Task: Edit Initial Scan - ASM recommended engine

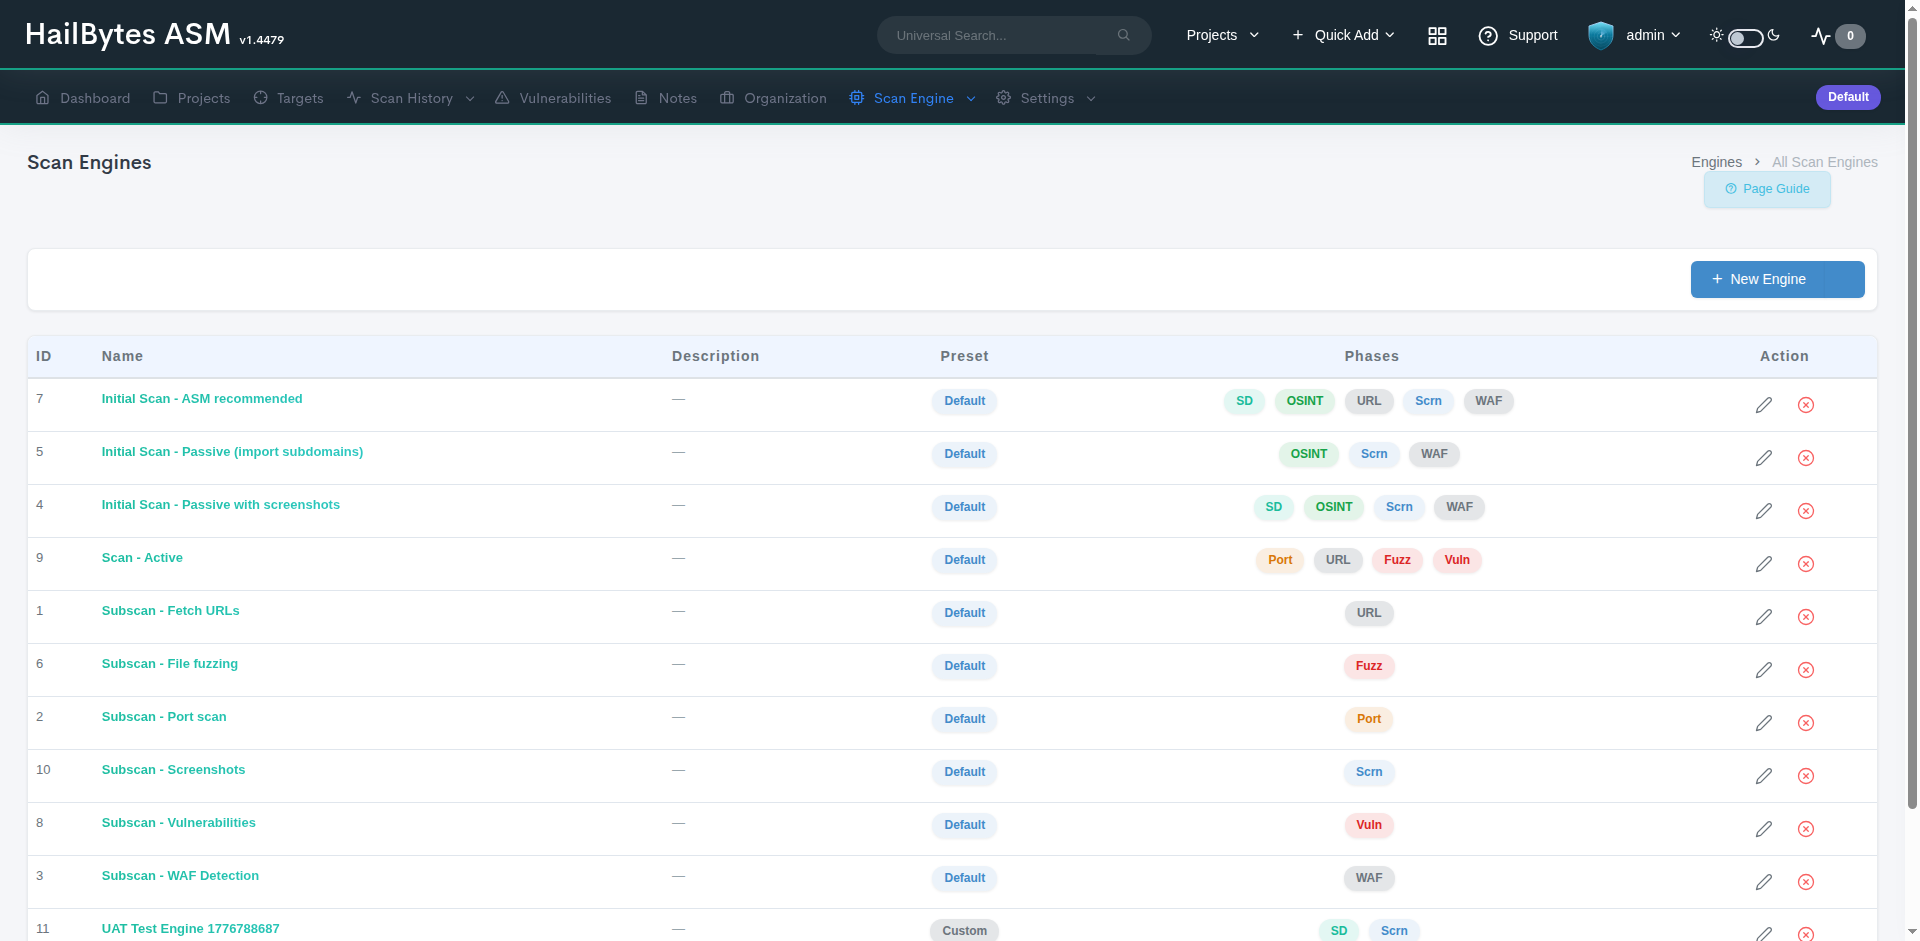Action: 1764,405
